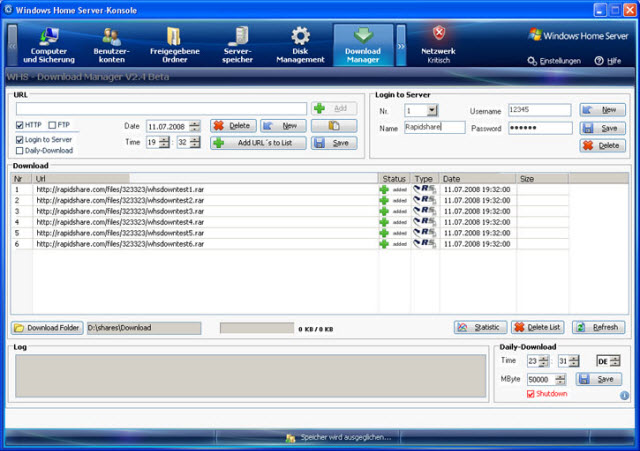640x451 pixels.
Task: Click the green plus Add URL button
Action: 334,108
